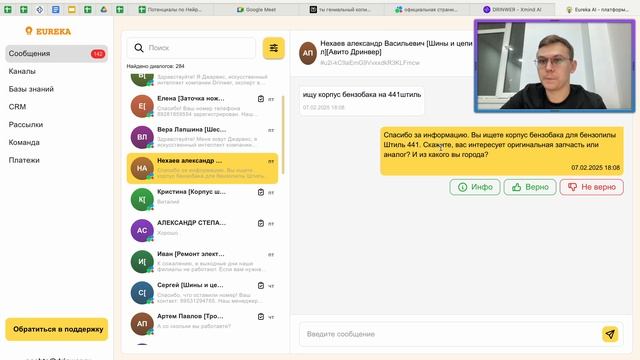This screenshot has height=360, width=640.
Task: Click the incoming message ищу корпус бензобака
Action: tap(362, 100)
